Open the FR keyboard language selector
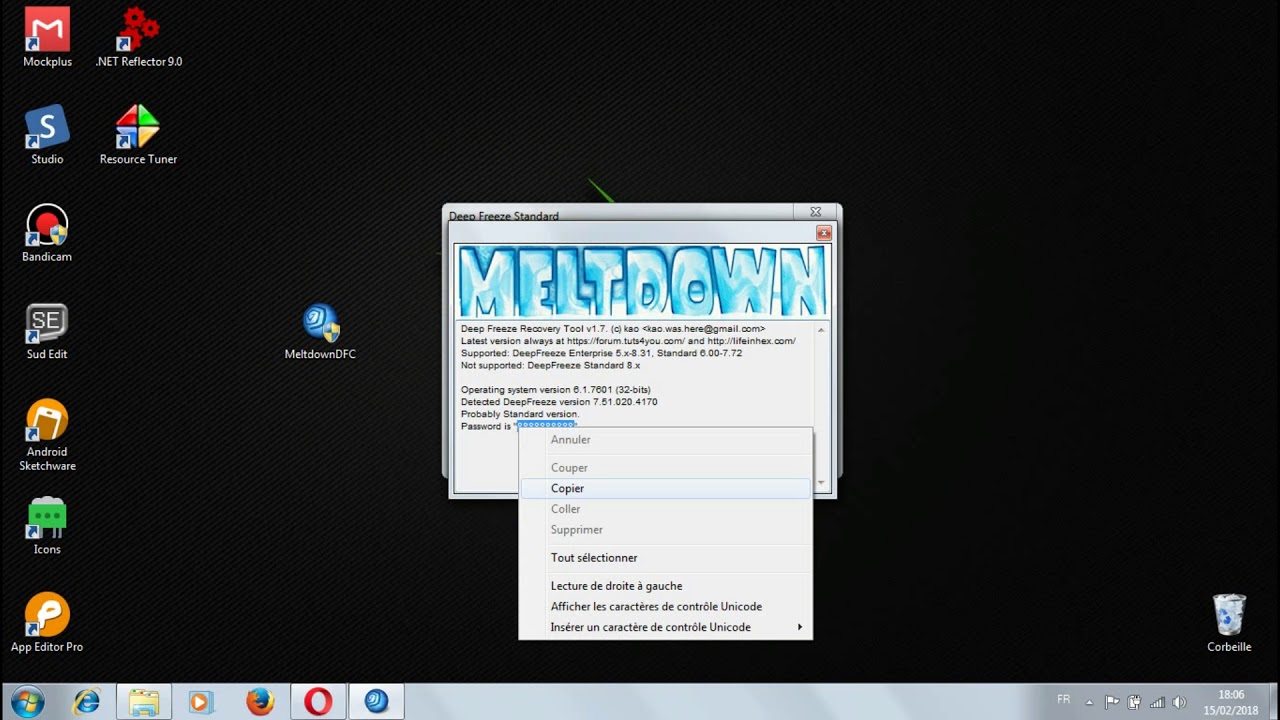 point(1063,699)
